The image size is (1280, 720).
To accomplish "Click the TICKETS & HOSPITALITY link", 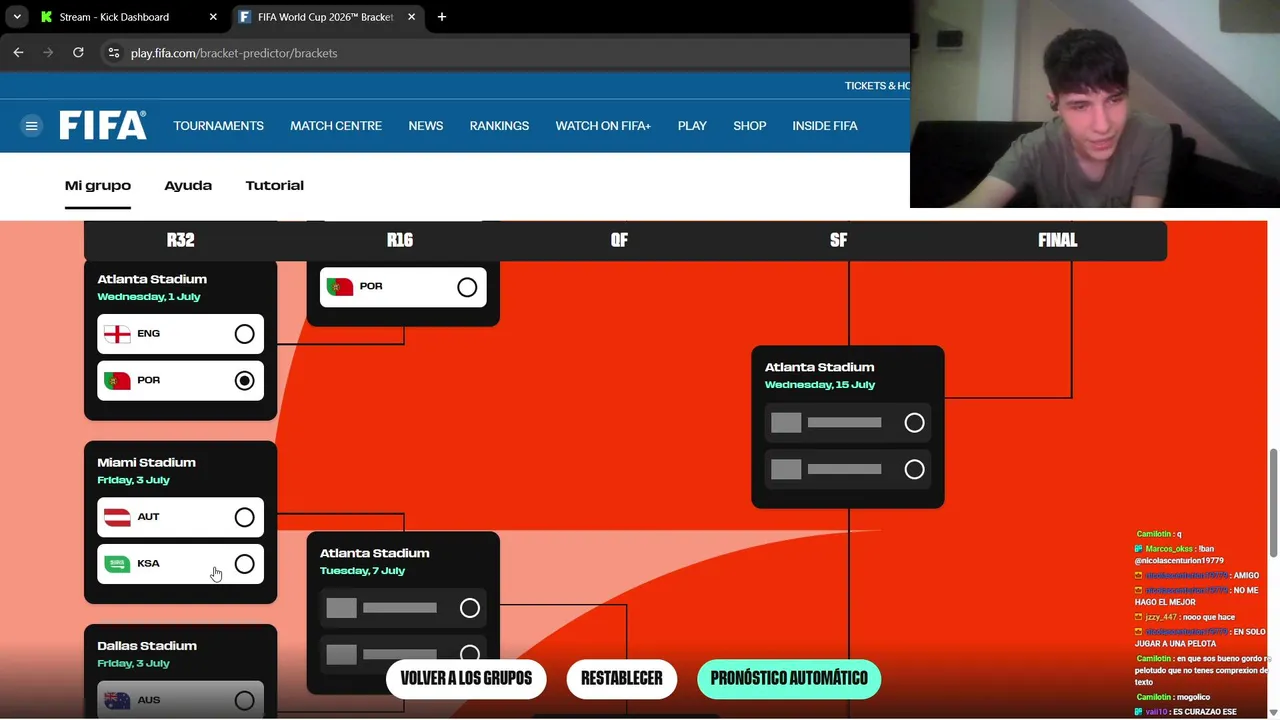I will coord(877,86).
